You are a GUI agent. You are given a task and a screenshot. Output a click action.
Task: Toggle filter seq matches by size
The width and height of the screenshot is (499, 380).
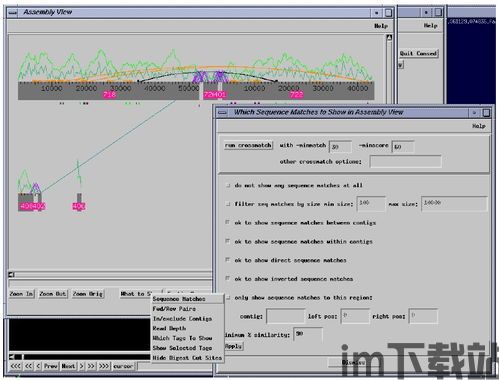pyautogui.click(x=228, y=204)
